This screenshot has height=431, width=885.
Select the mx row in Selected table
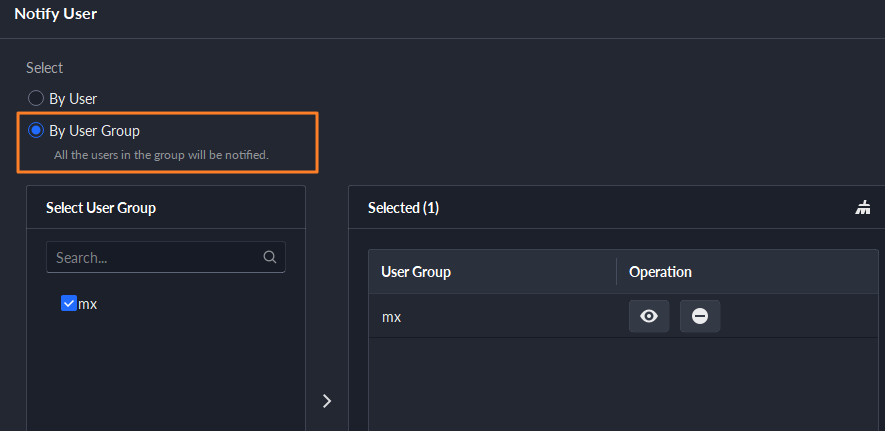[490, 317]
